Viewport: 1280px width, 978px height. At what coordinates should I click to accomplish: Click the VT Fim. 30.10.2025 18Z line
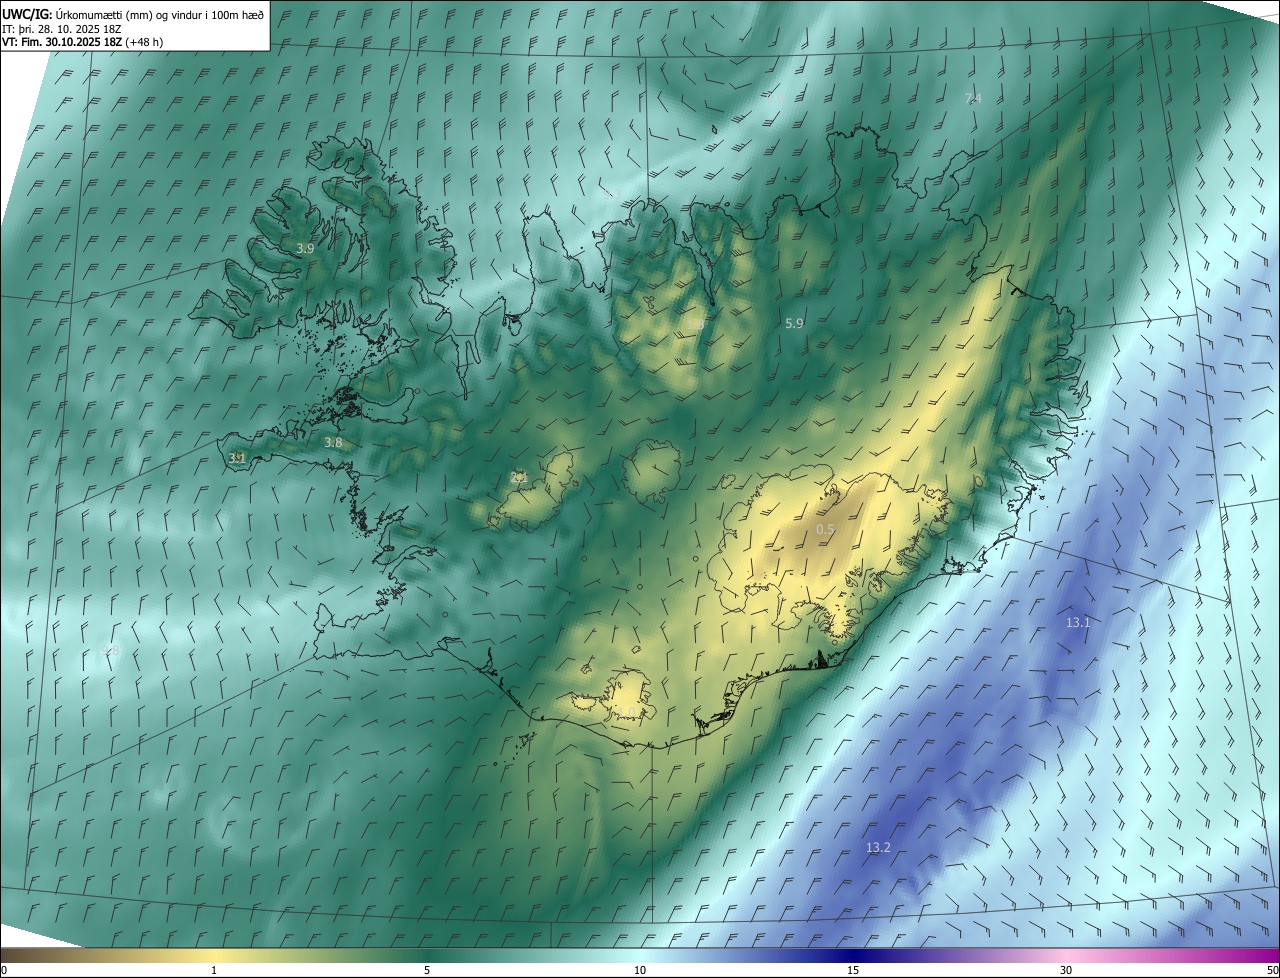[83, 42]
